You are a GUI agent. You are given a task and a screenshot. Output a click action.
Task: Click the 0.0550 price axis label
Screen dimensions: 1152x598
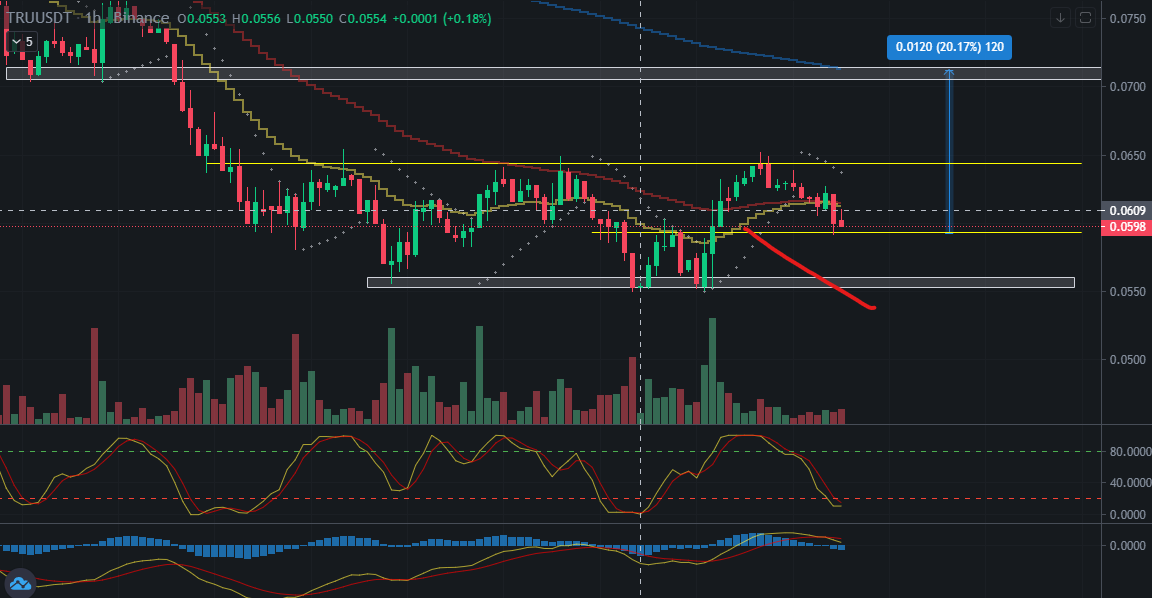[1127, 292]
